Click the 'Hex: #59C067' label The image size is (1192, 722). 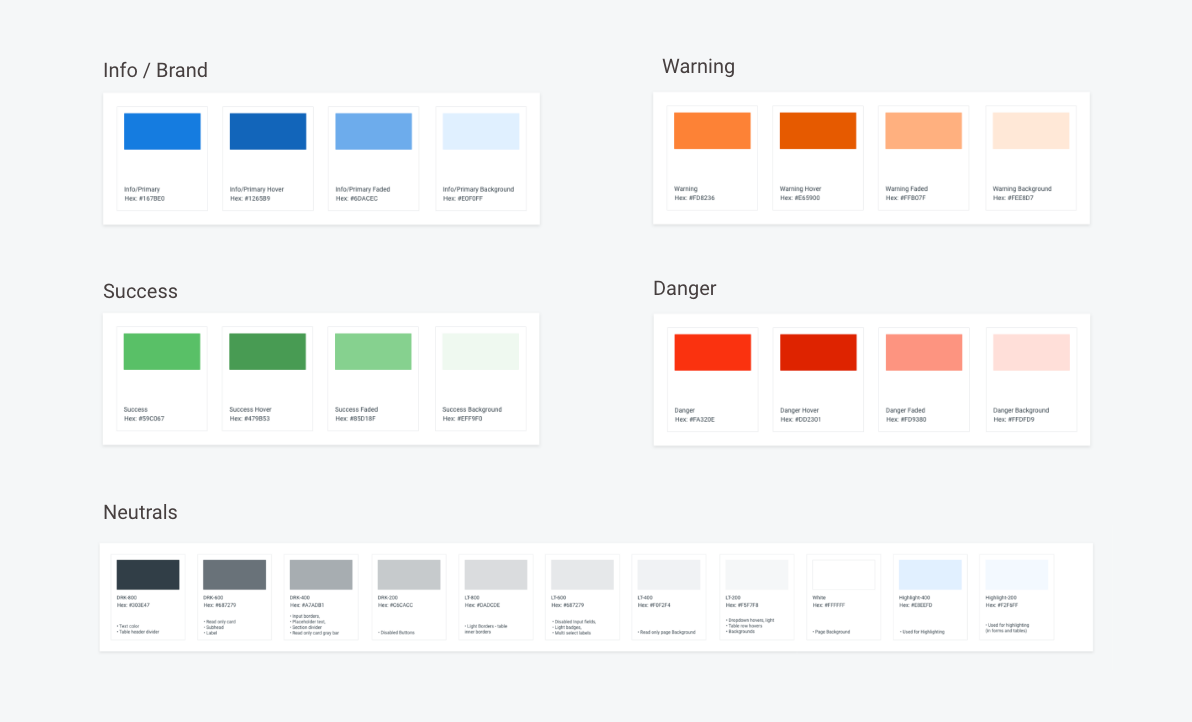click(x=144, y=419)
